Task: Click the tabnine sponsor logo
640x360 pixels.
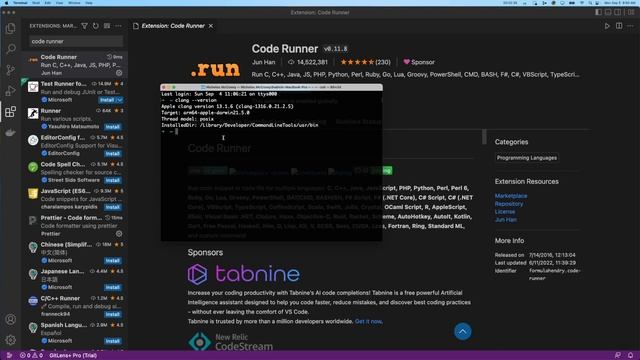Action: point(244,274)
